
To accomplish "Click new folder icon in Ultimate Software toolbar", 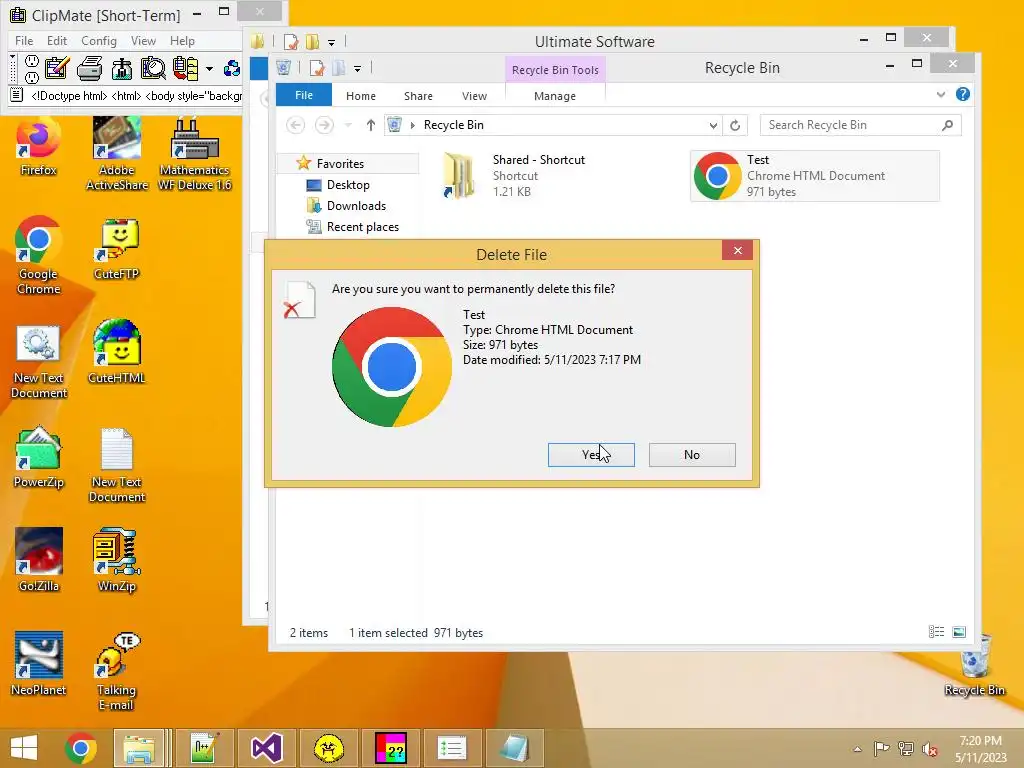I will point(313,42).
